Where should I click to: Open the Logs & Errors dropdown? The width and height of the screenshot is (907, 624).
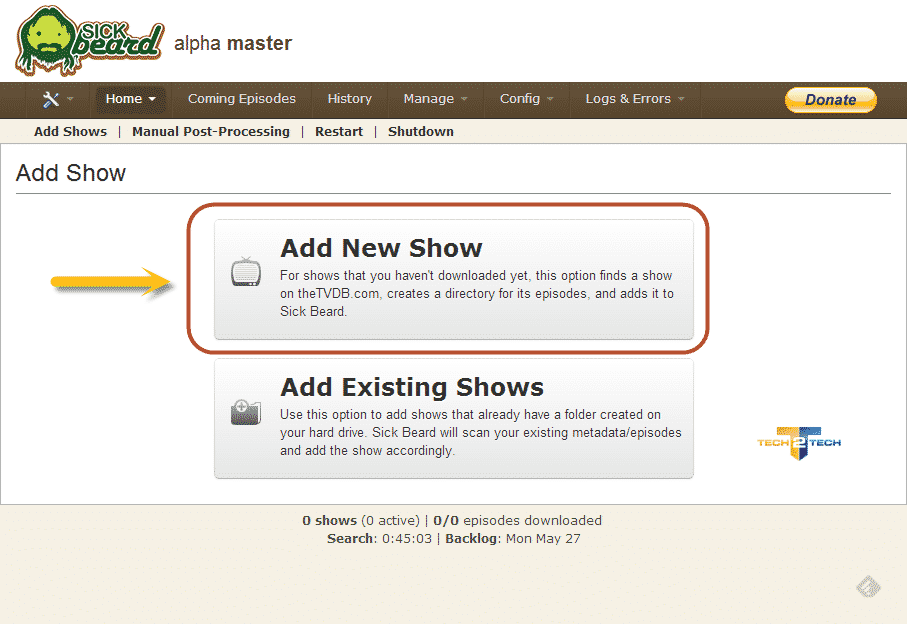(635, 99)
